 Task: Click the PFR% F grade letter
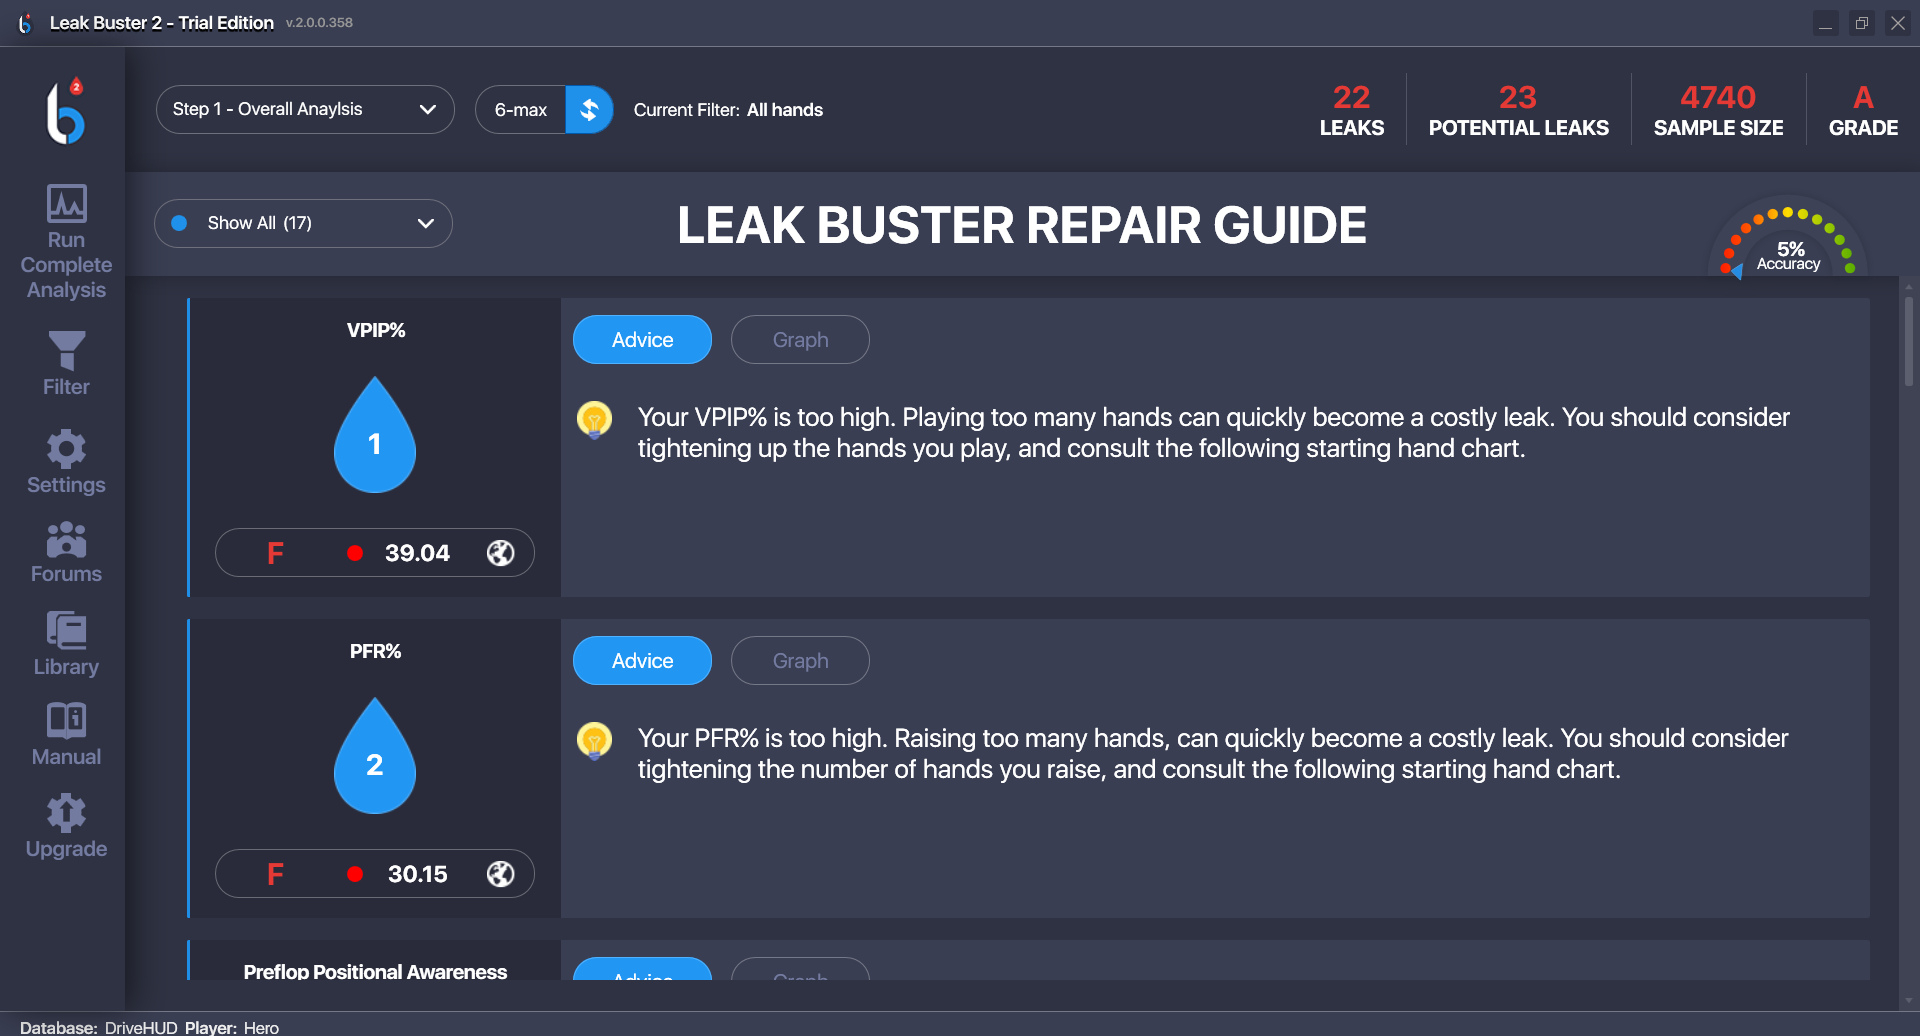(x=275, y=874)
